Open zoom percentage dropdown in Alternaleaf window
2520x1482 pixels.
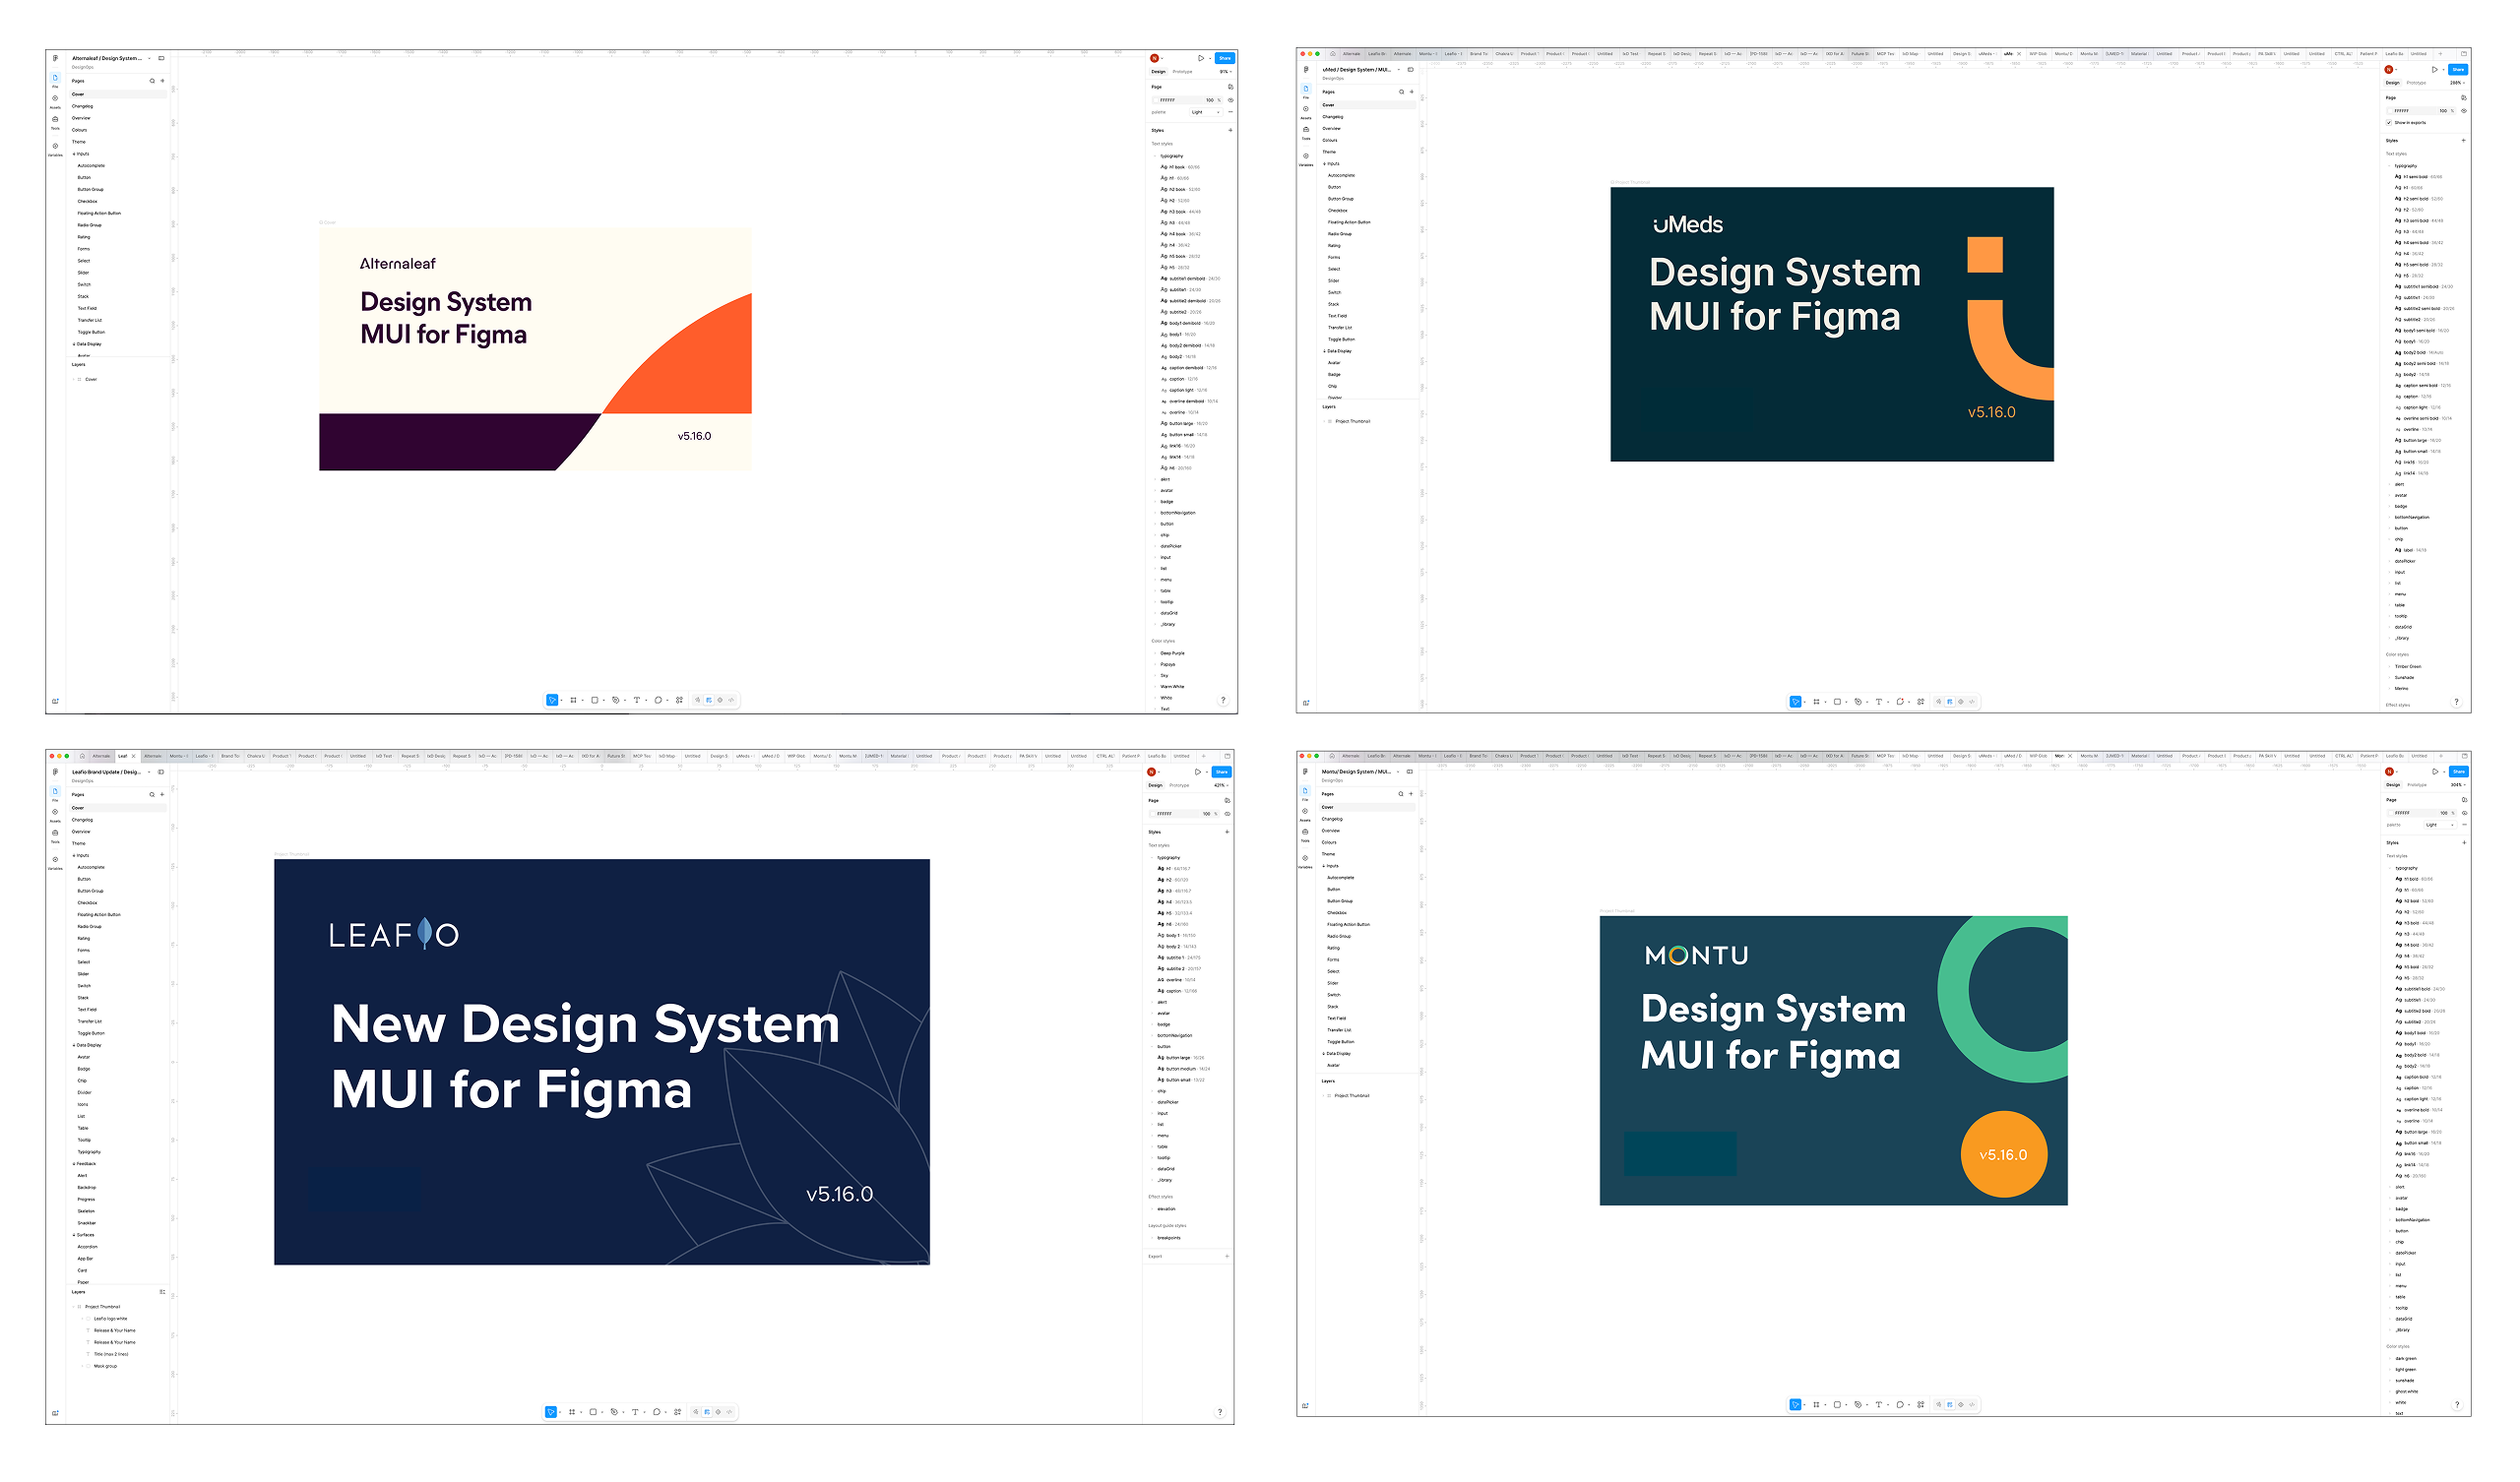point(1225,72)
